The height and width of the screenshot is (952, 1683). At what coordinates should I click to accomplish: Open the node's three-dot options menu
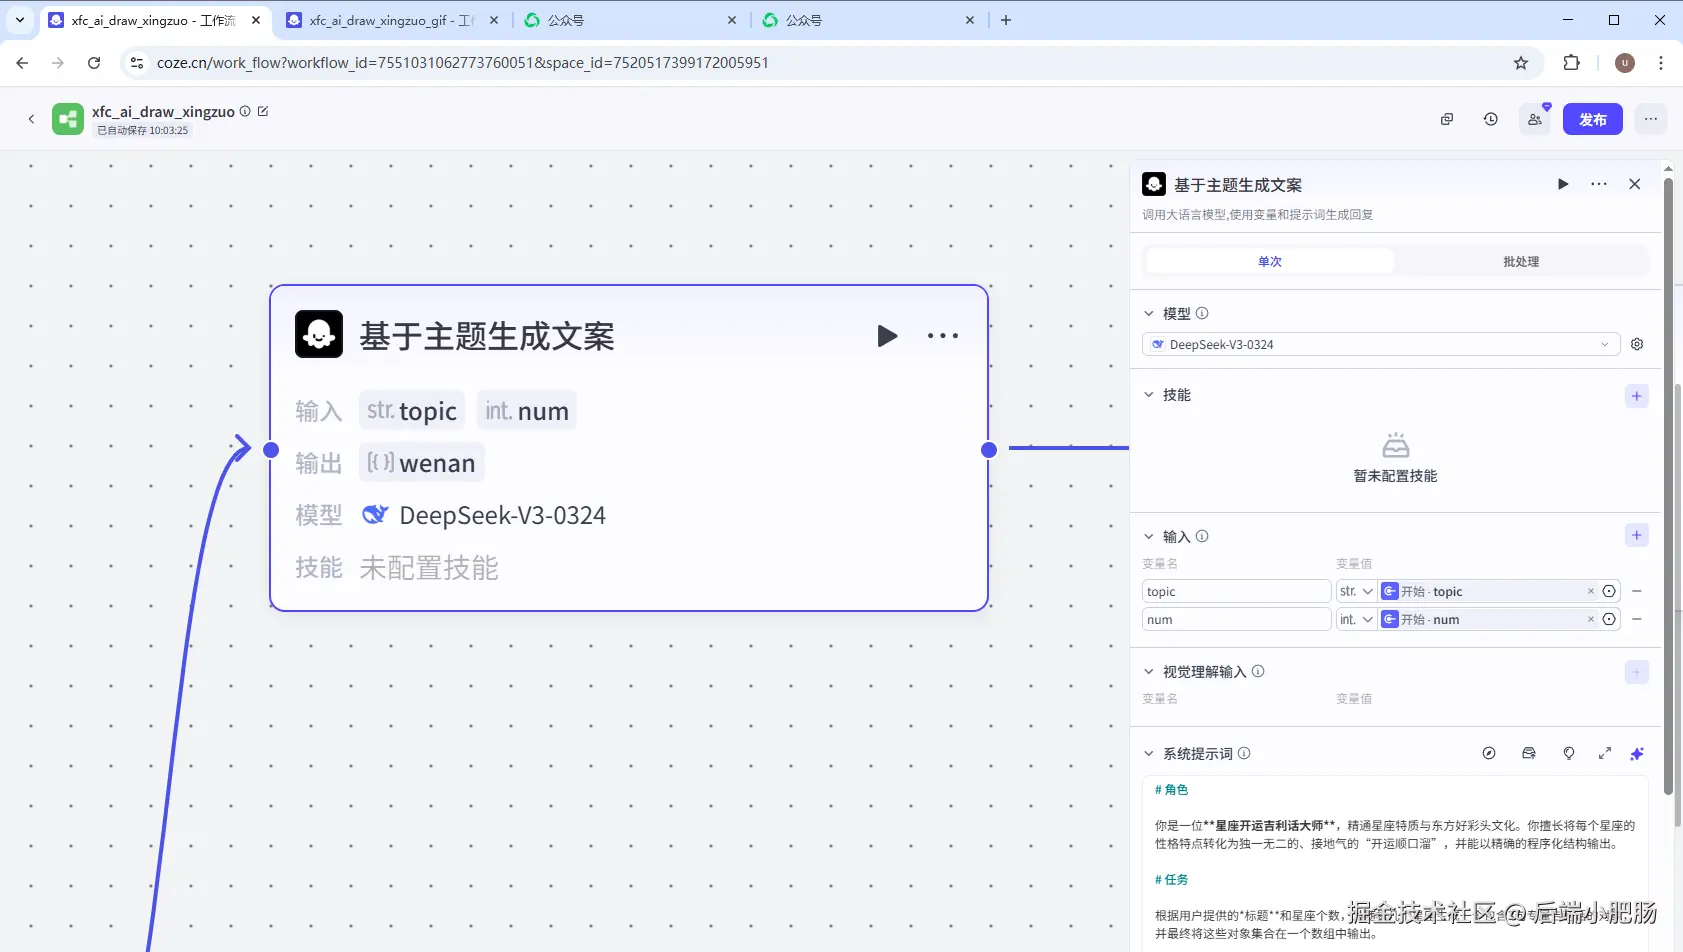coord(942,336)
